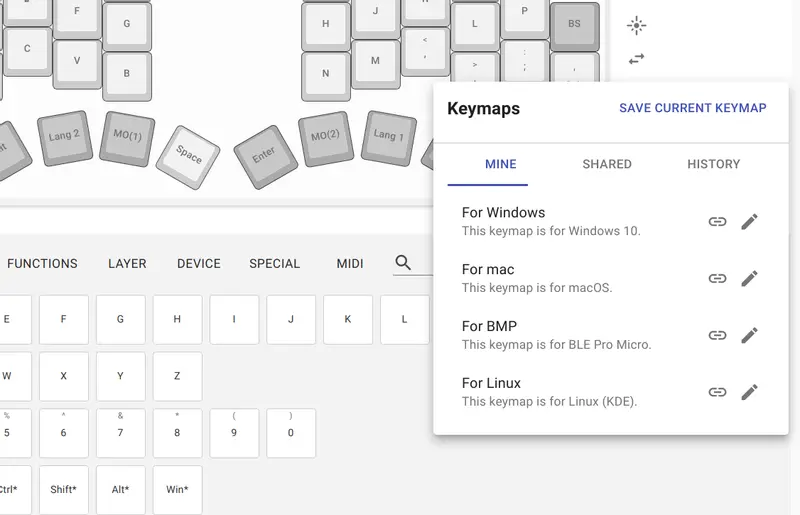800x515 pixels.
Task: Copy share link for the For mac keymap
Action: click(x=717, y=278)
